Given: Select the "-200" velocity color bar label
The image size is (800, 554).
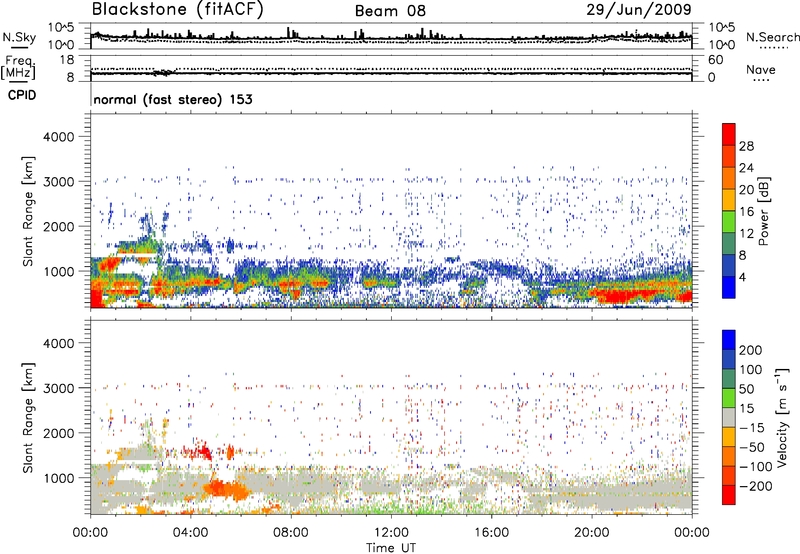Looking at the screenshot, I should 756,486.
